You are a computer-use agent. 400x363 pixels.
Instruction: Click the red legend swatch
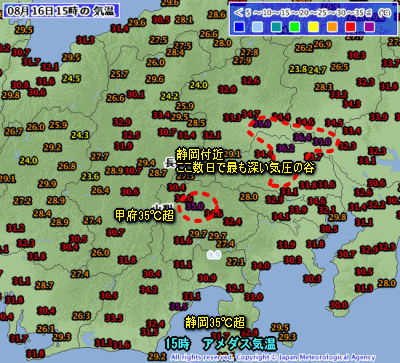point(351,27)
